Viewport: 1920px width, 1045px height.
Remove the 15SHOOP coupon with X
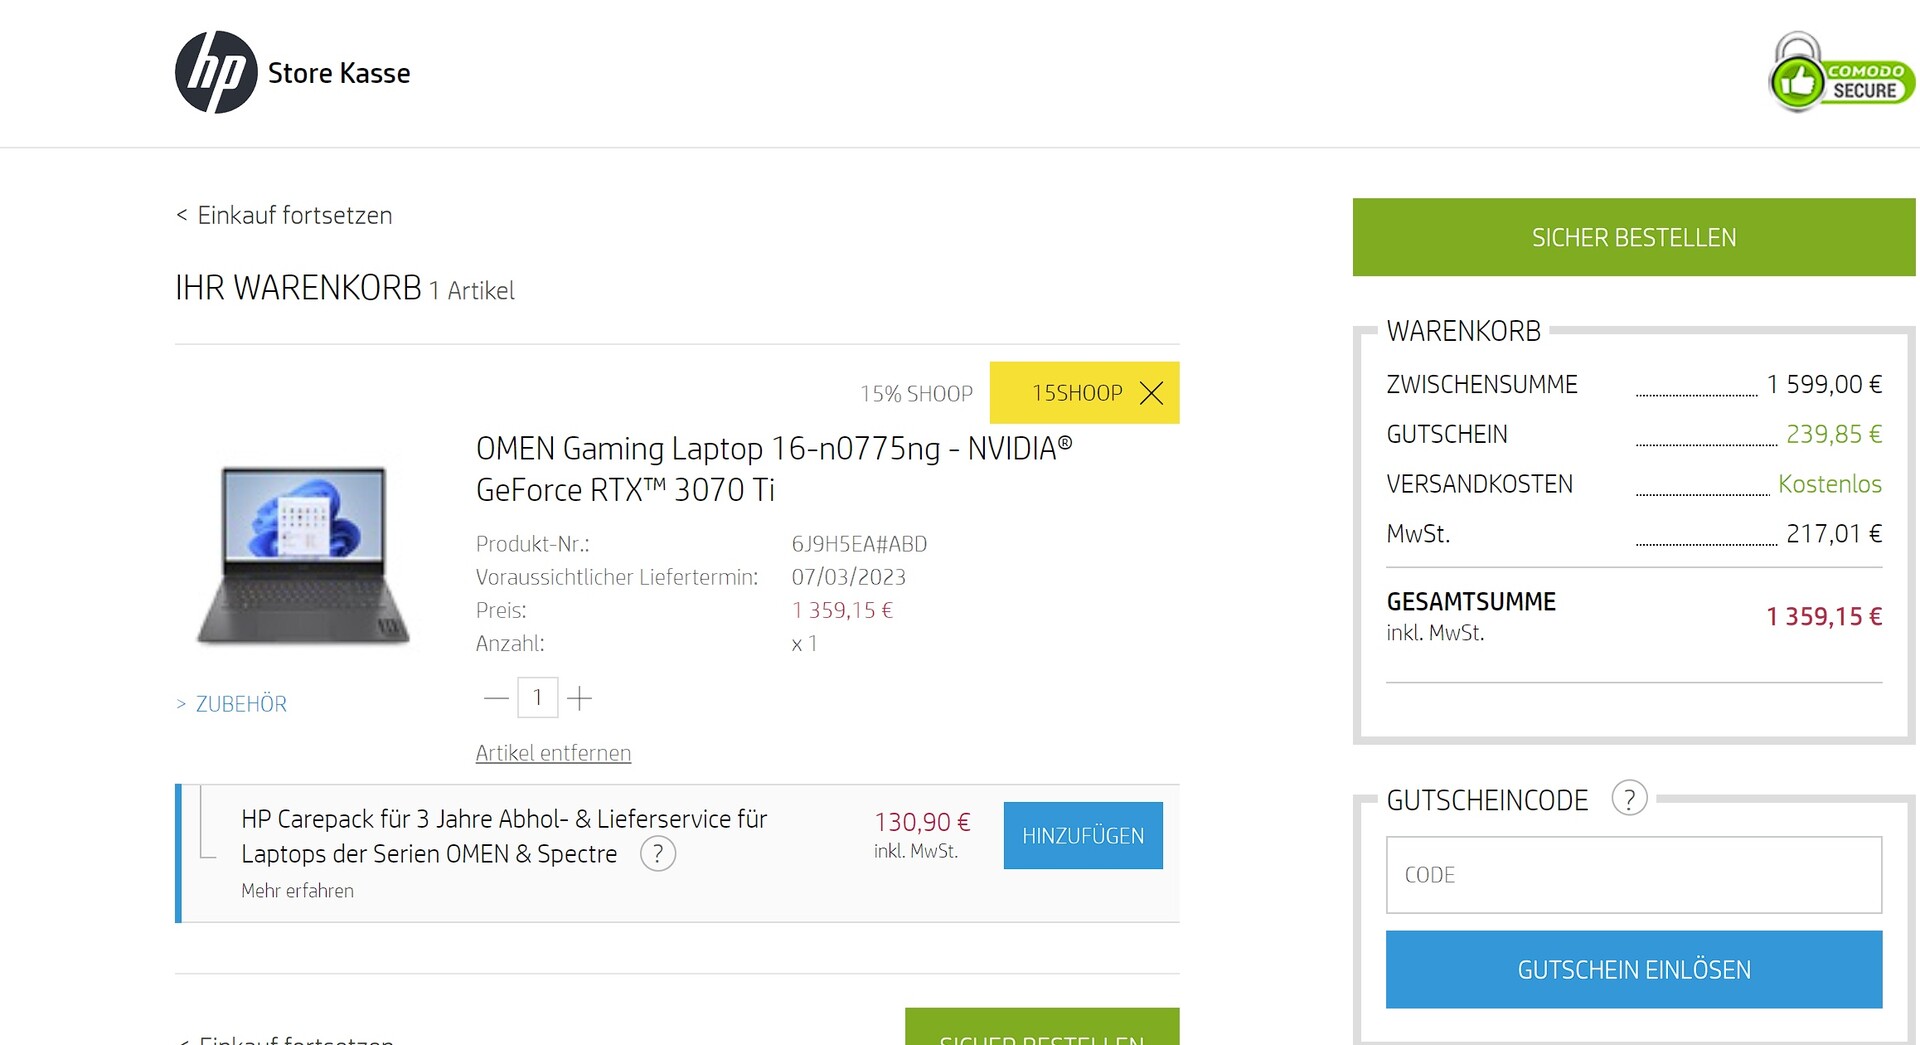pos(1152,393)
